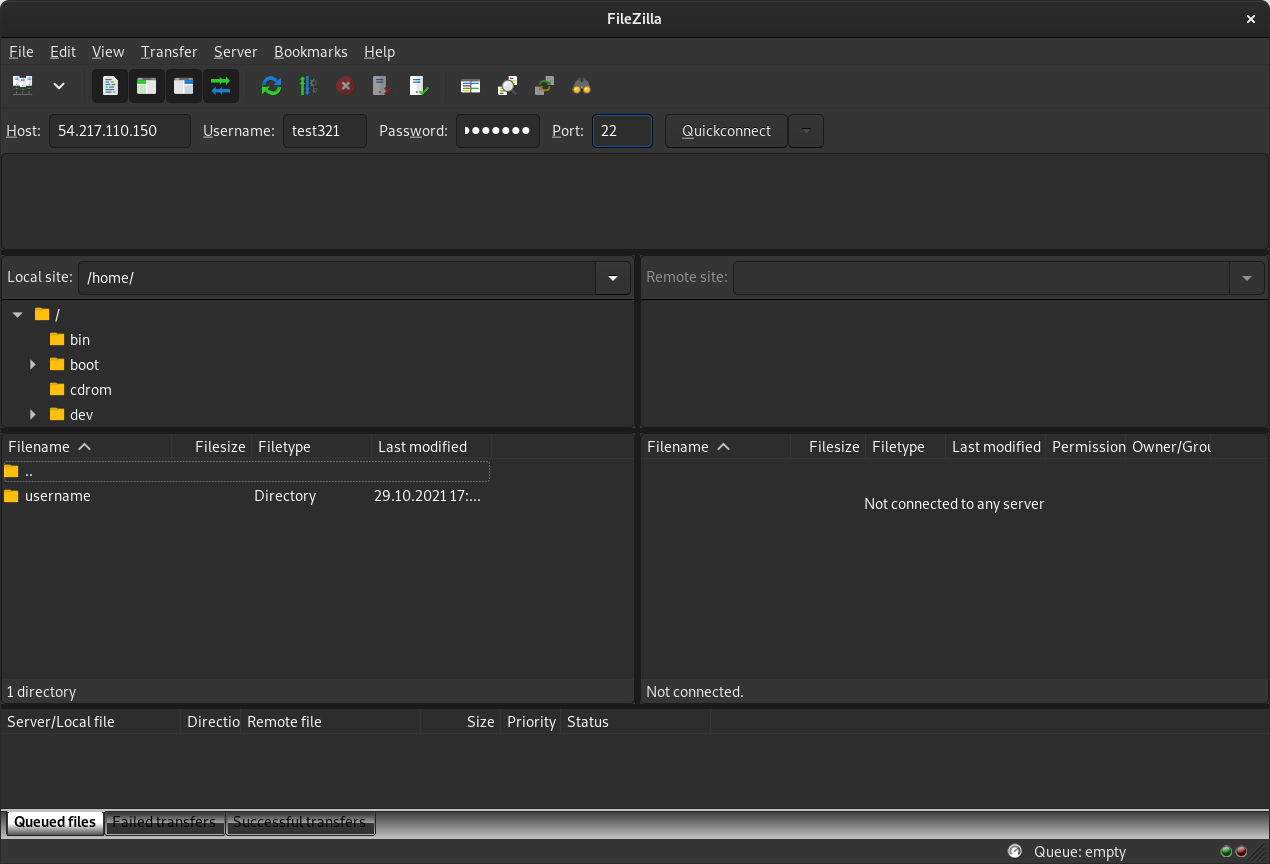The width and height of the screenshot is (1270, 864).
Task: Expand the dev folder tree node
Action: click(33, 415)
